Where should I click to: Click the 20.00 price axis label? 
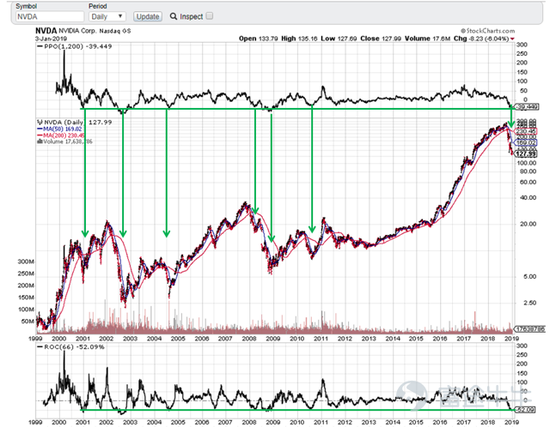pyautogui.click(x=528, y=224)
